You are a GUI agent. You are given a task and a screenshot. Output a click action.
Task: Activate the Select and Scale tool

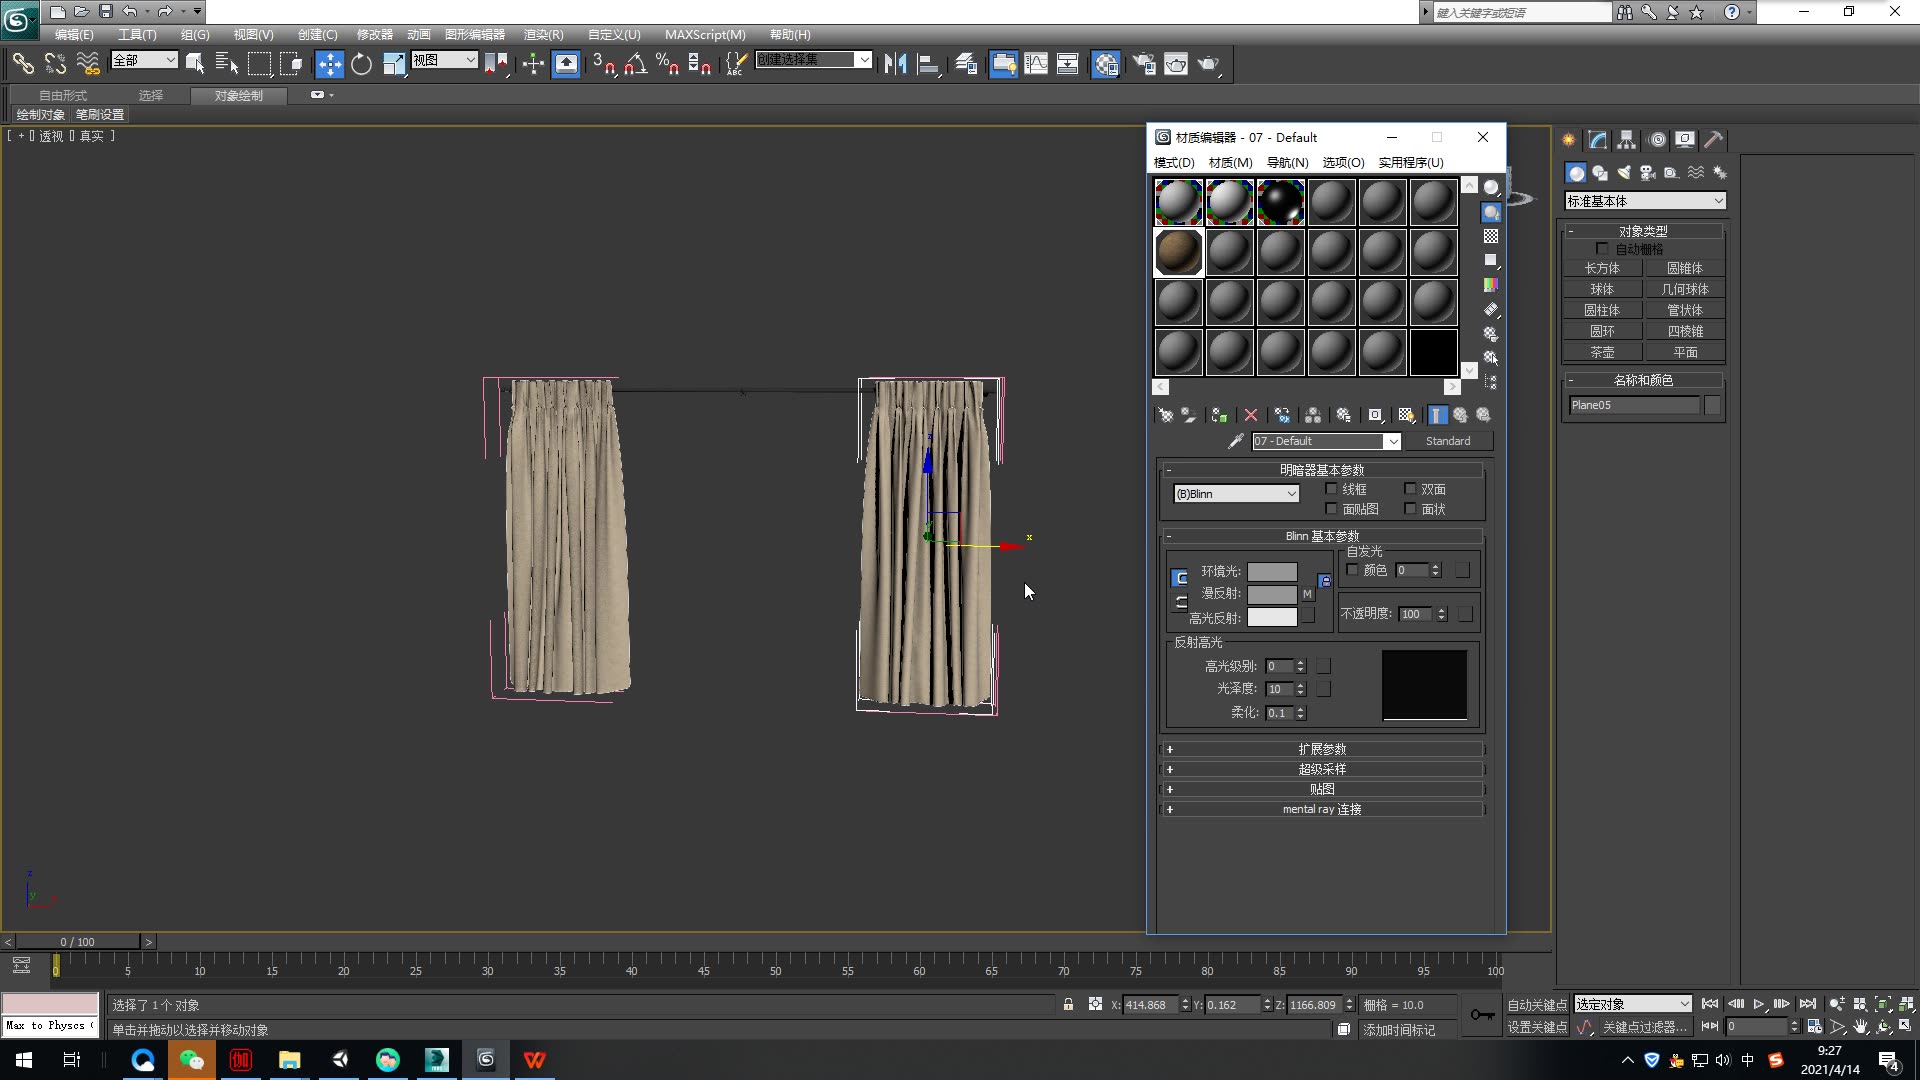[394, 64]
